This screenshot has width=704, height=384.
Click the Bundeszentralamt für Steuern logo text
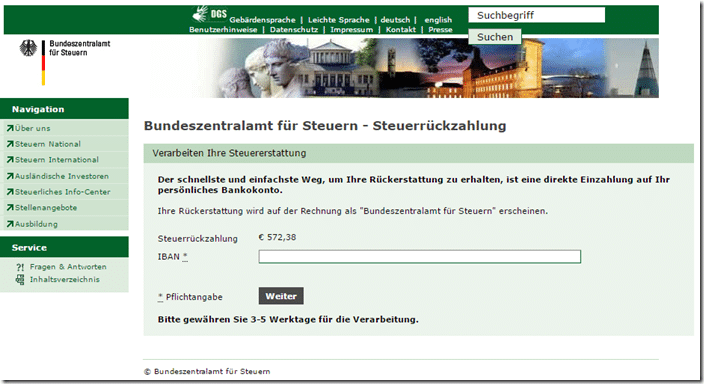tap(79, 48)
